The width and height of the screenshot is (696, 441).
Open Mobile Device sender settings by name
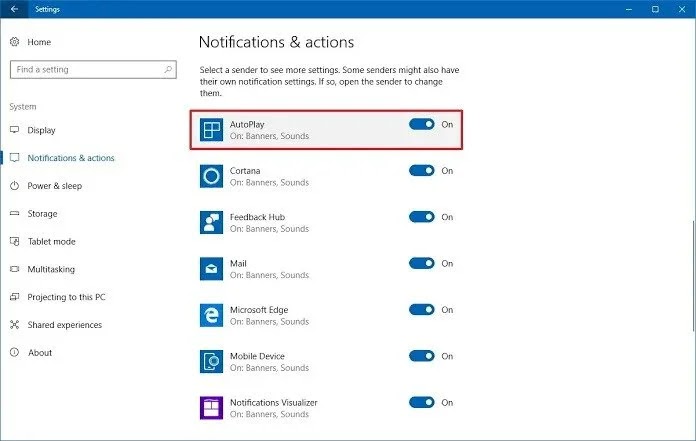click(257, 356)
